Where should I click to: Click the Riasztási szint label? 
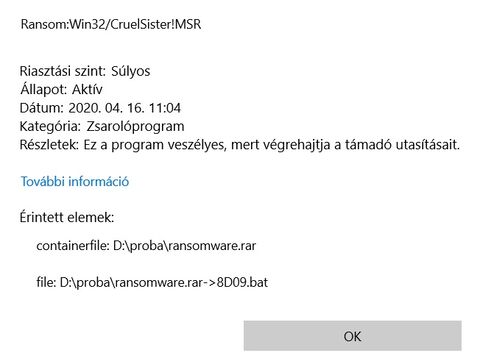63,71
